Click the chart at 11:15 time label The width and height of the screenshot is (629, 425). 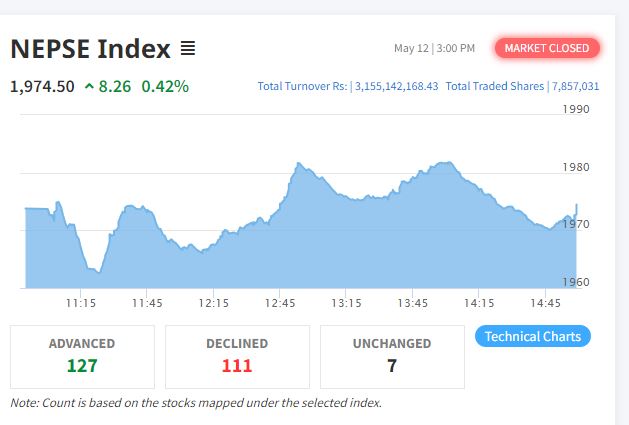click(x=81, y=303)
